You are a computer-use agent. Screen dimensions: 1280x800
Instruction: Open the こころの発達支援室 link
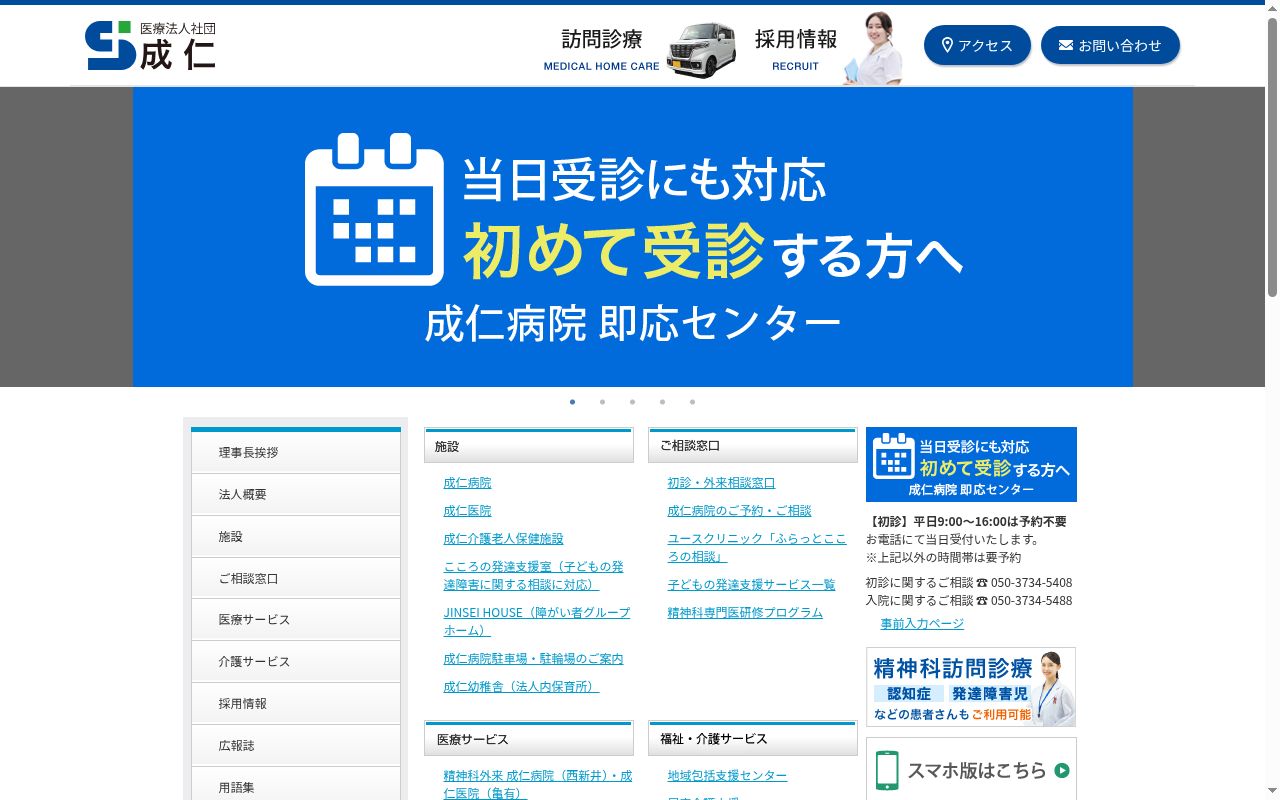click(533, 575)
